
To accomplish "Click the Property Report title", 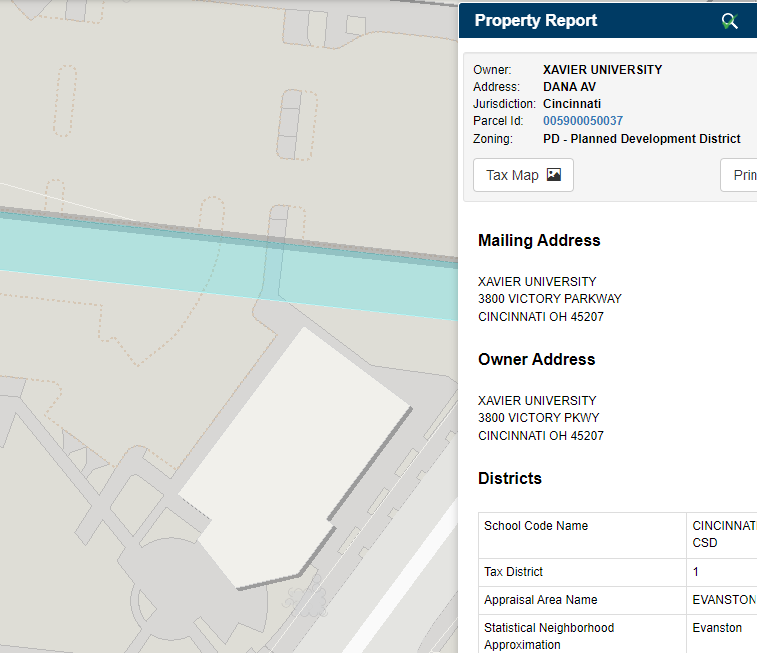I will click(536, 20).
